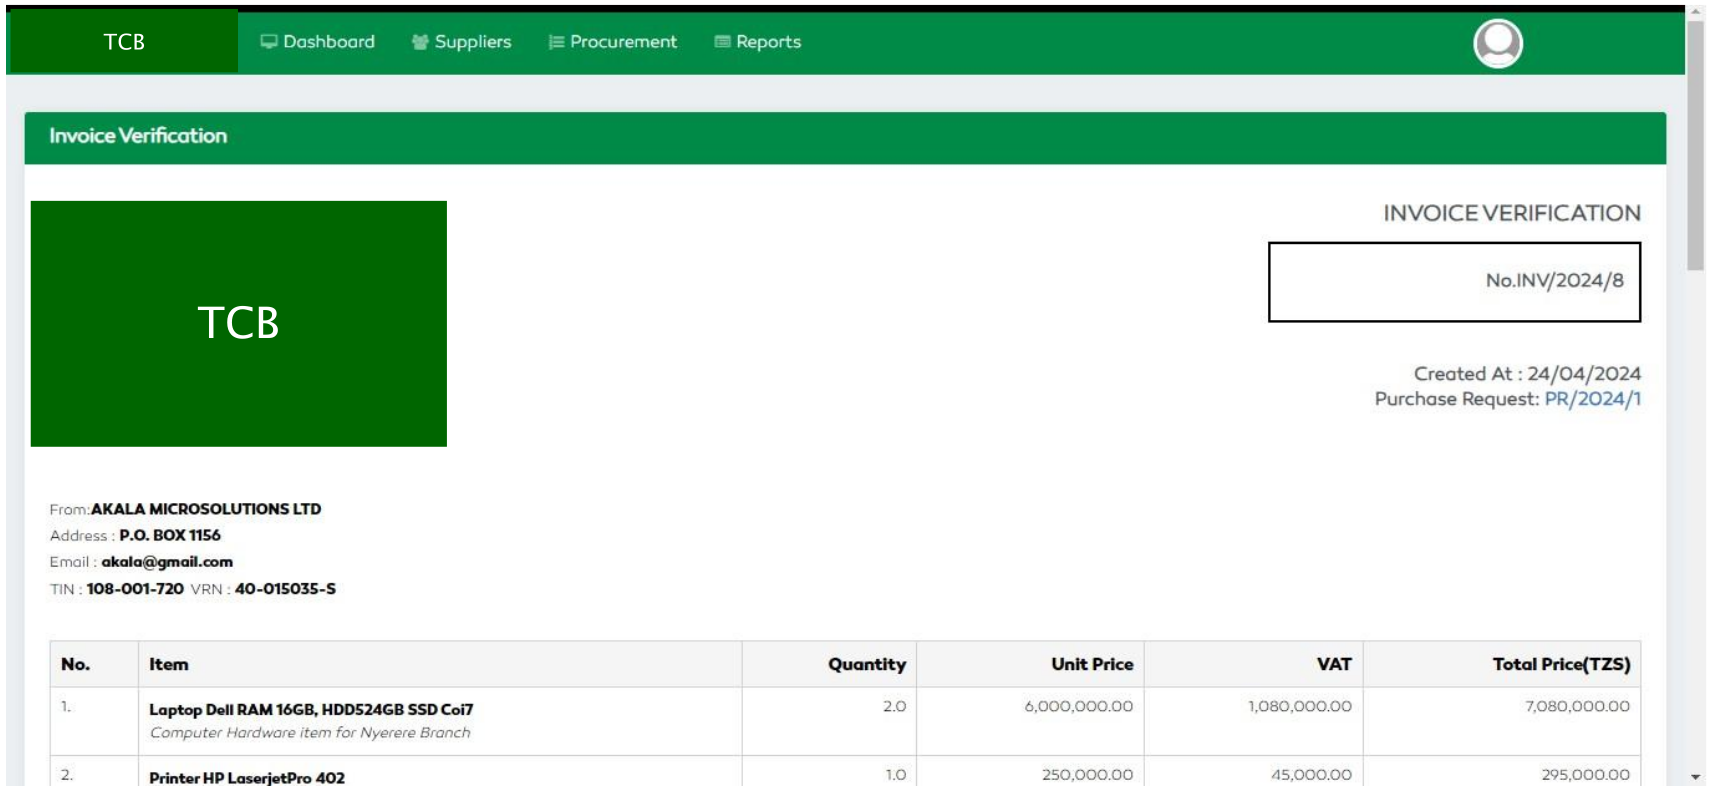Click the Suppliers people icon
This screenshot has width=1712, height=797.
click(x=420, y=42)
